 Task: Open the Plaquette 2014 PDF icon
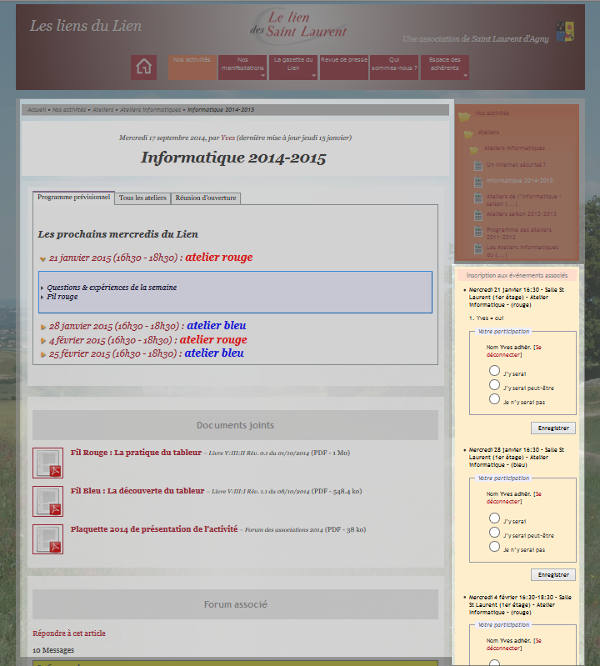48,539
